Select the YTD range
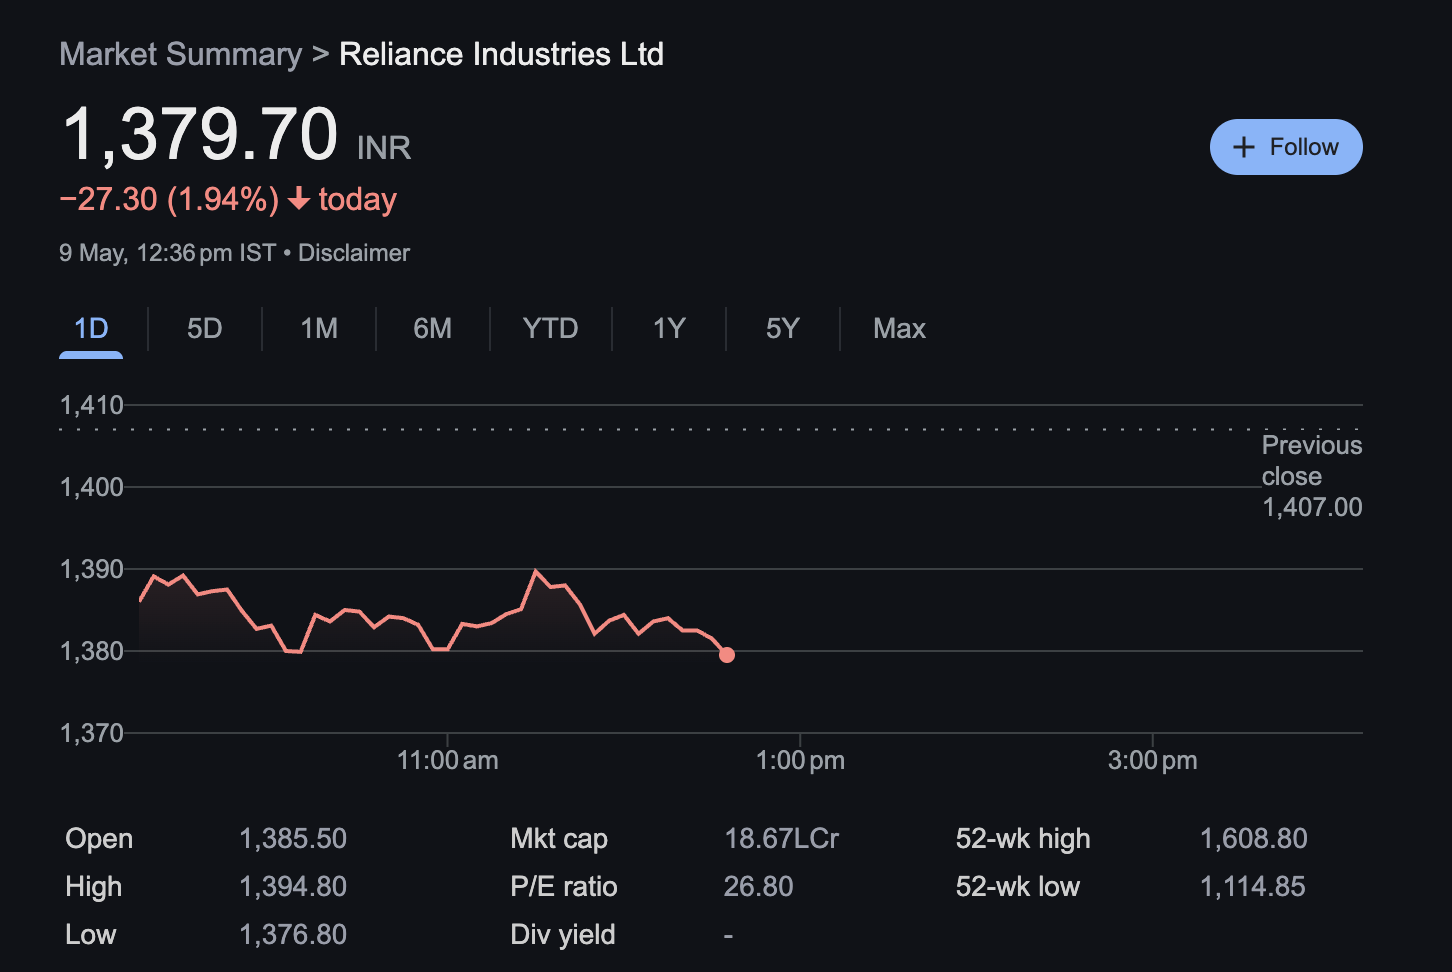The image size is (1452, 972). pos(550,328)
